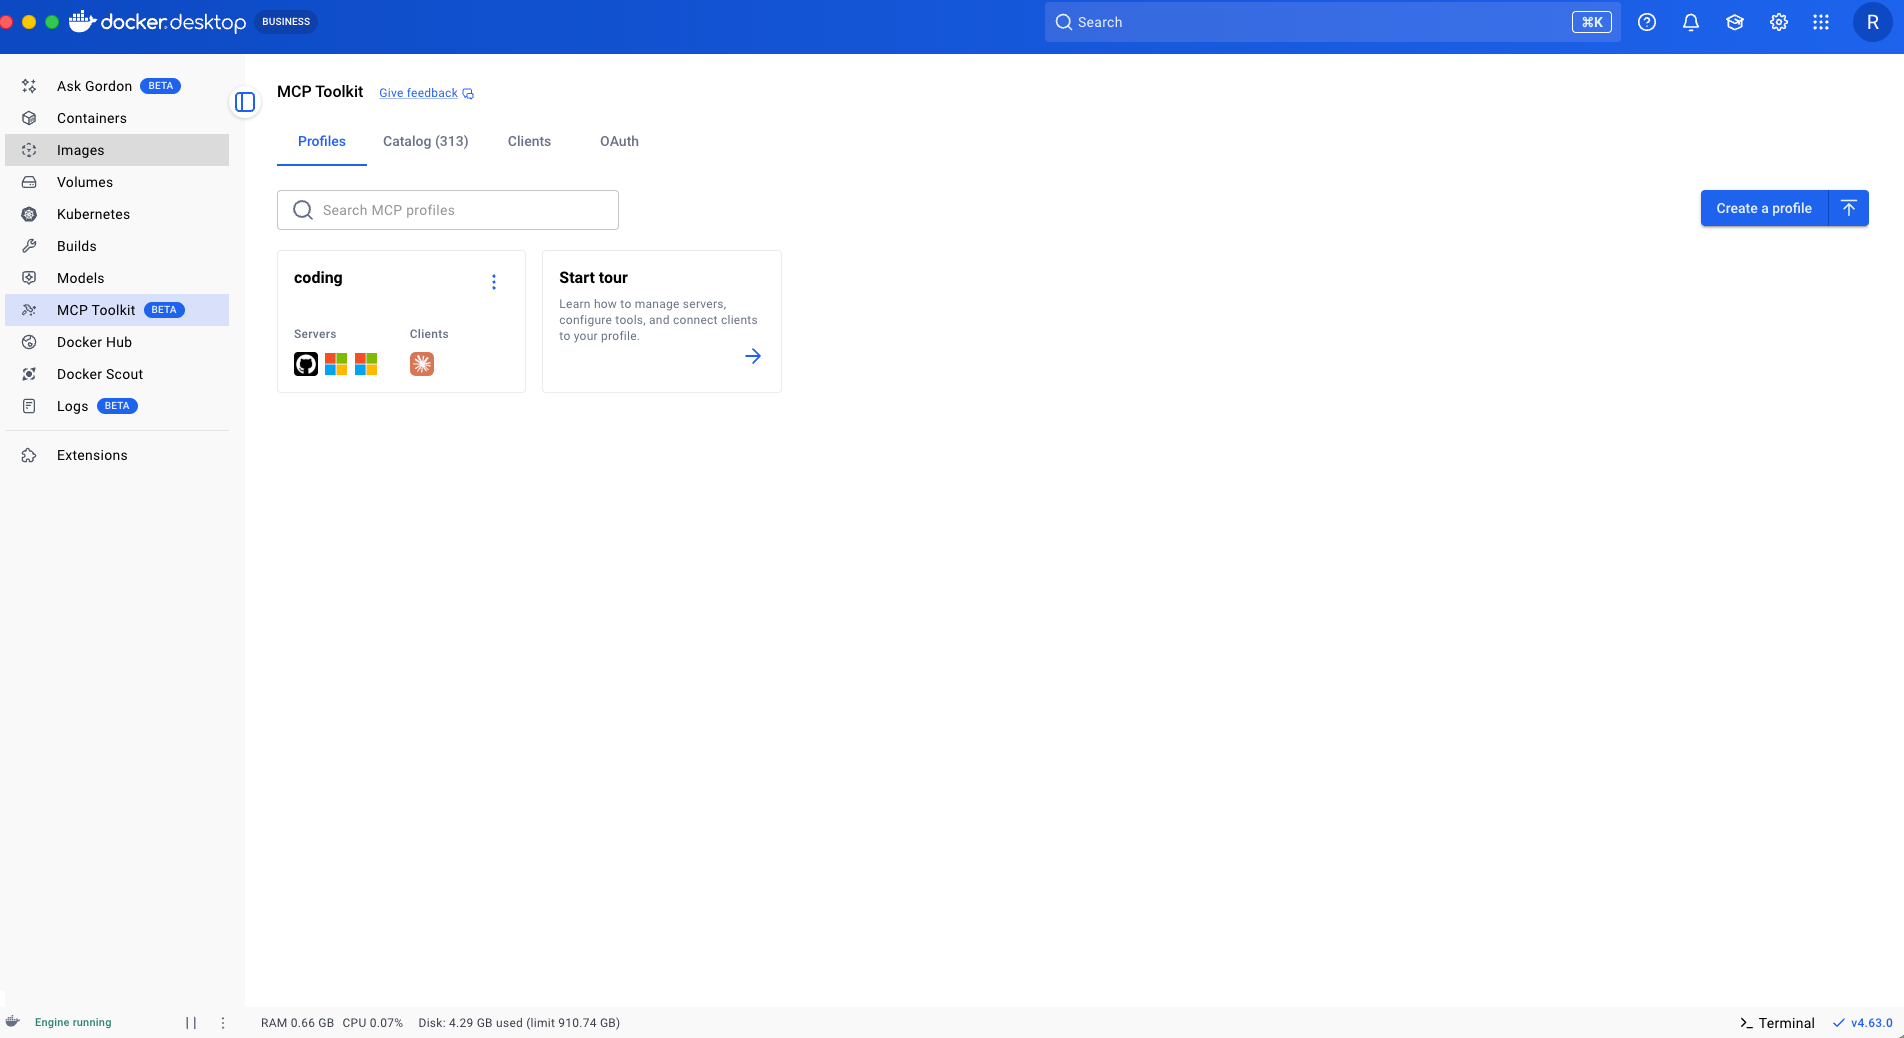Screen dimensions: 1904x1038
Task: Click the RAM 0.66 GB indicator
Action: click(297, 1023)
